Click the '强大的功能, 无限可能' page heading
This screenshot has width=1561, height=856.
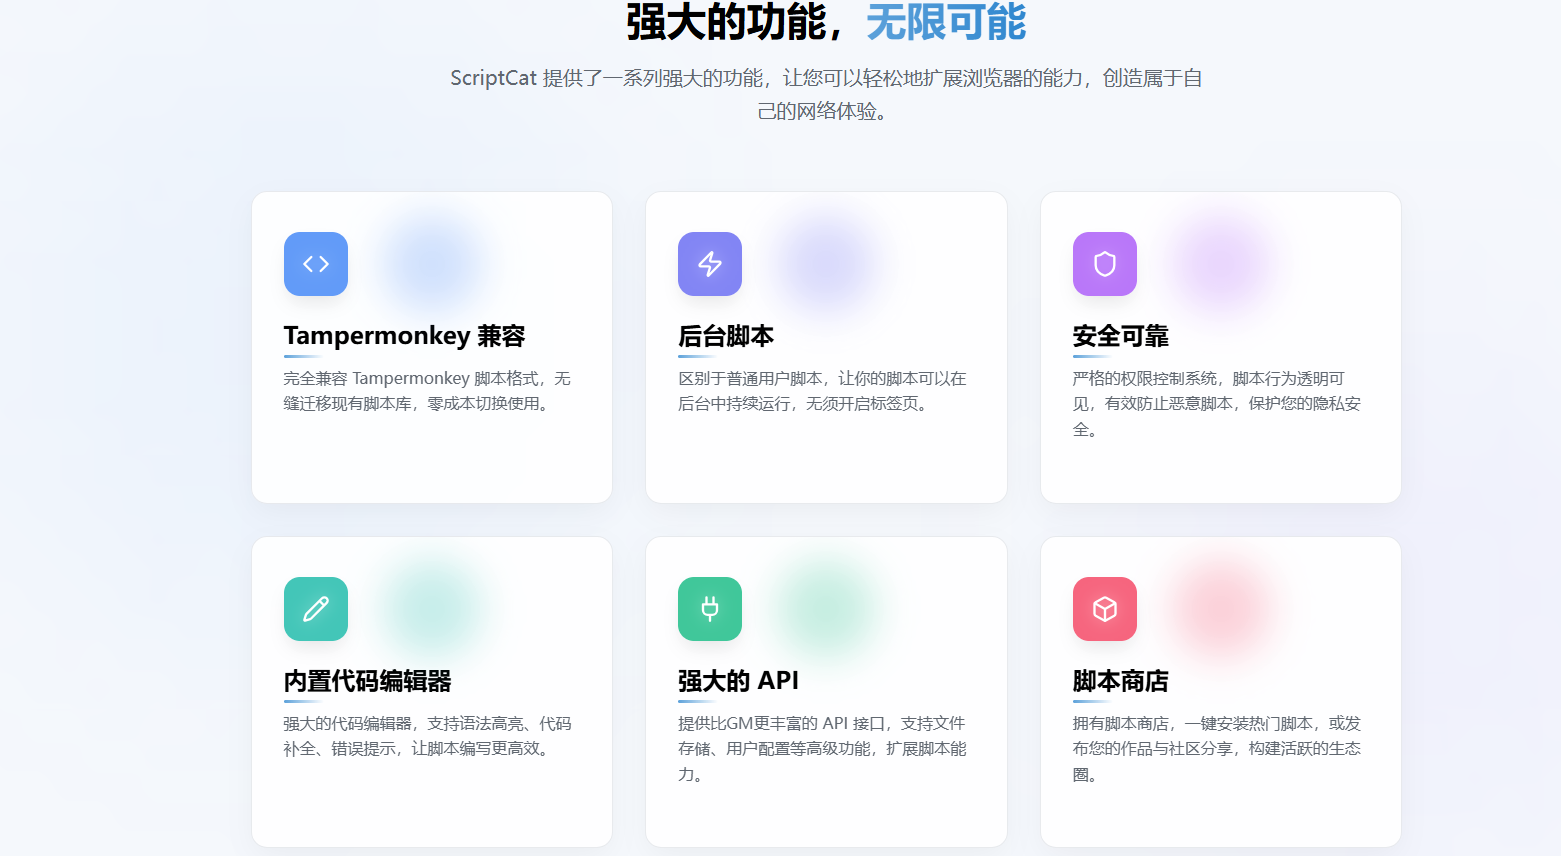click(x=826, y=22)
